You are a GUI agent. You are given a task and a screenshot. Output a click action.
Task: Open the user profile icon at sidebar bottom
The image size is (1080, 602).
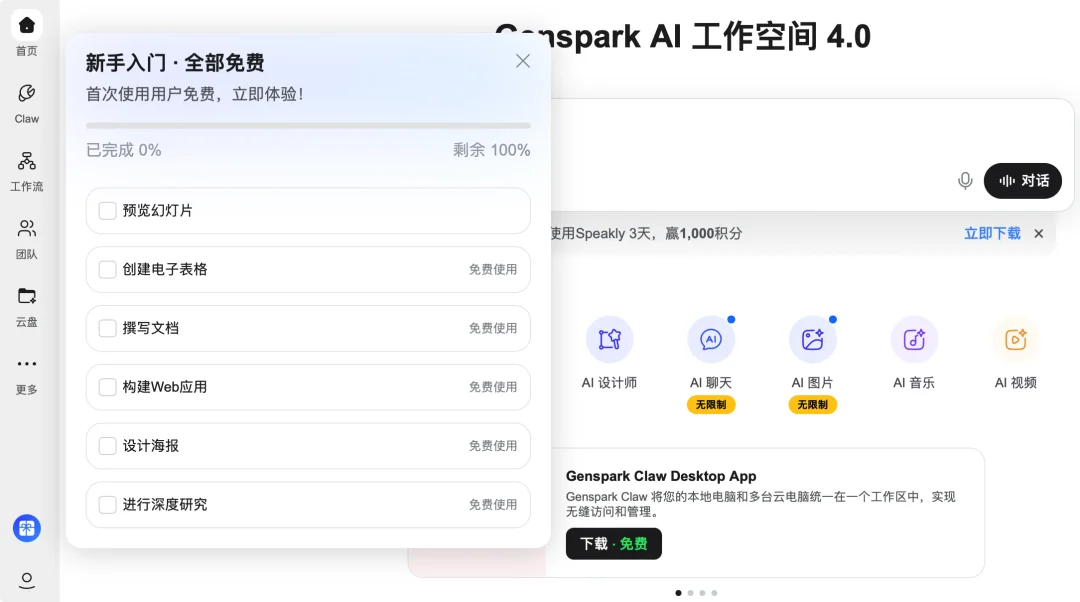coord(27,581)
